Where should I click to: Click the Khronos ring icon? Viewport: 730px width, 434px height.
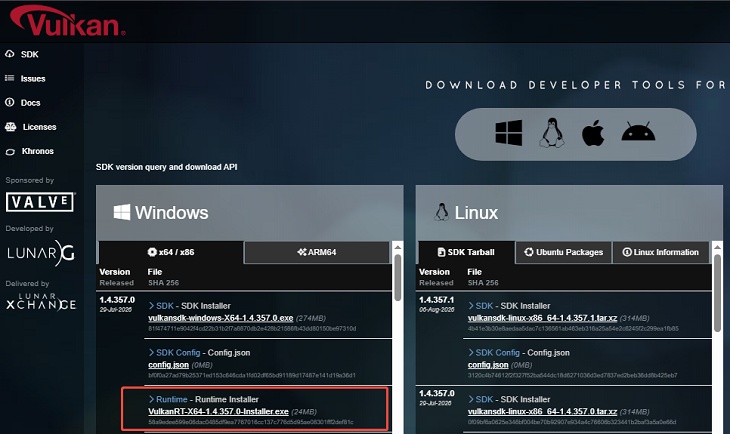click(10, 152)
